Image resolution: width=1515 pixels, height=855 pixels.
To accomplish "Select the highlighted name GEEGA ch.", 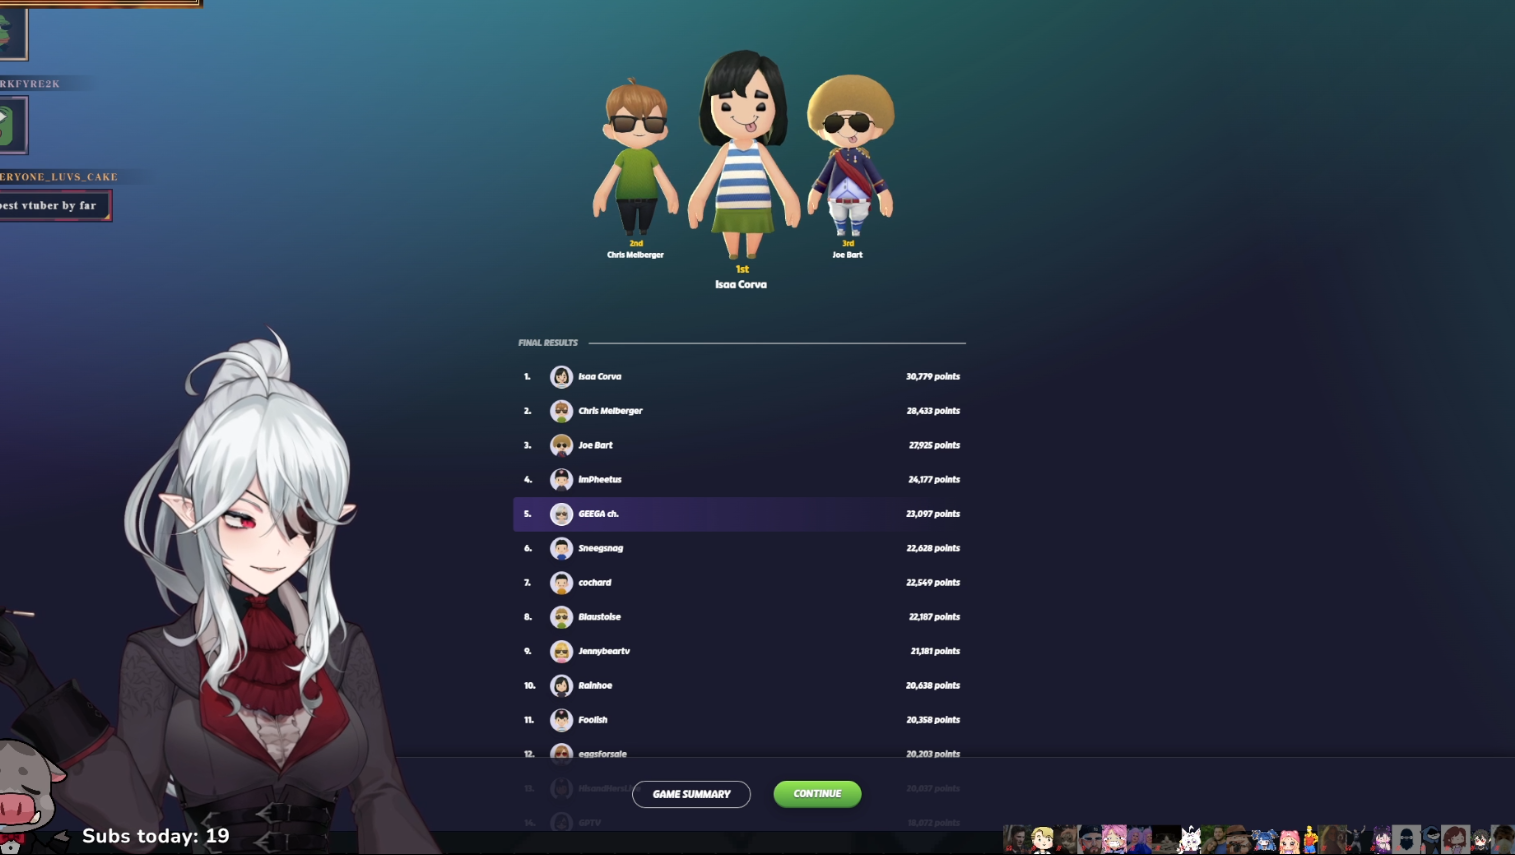I will click(x=598, y=514).
